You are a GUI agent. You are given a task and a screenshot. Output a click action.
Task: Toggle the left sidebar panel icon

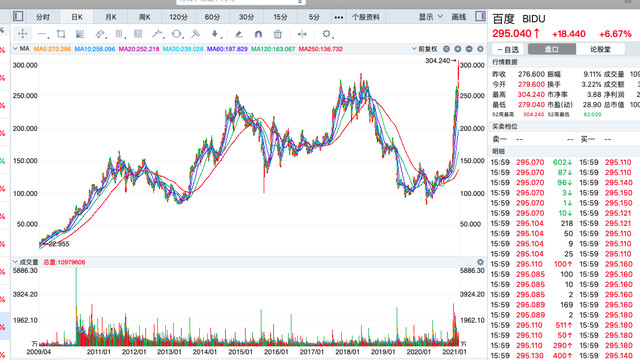pyautogui.click(x=18, y=16)
